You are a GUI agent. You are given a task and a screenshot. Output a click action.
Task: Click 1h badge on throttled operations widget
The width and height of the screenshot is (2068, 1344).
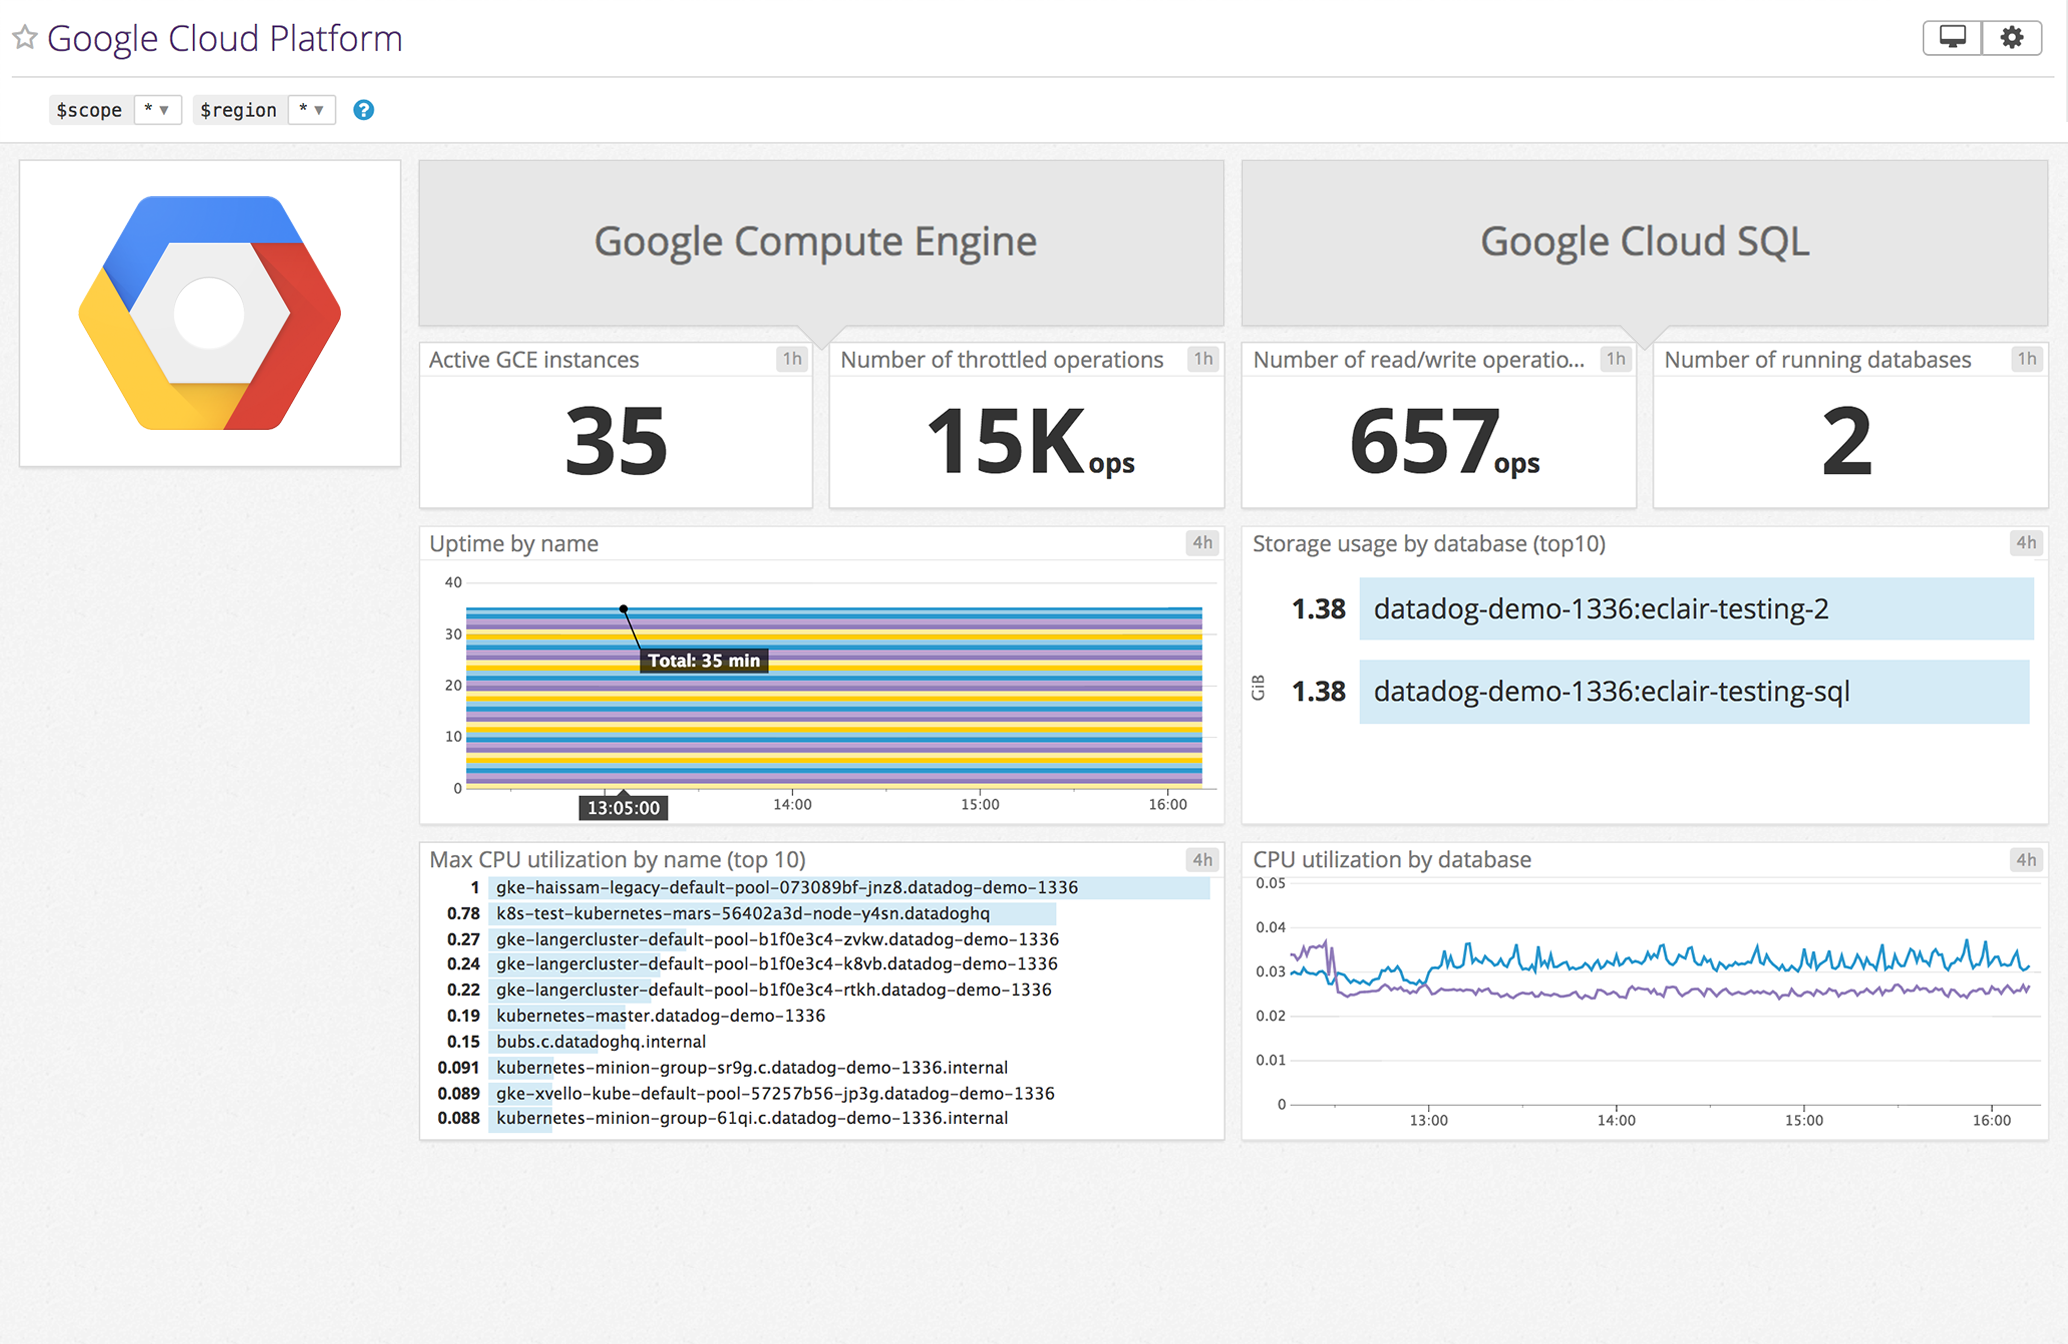[x=1203, y=359]
